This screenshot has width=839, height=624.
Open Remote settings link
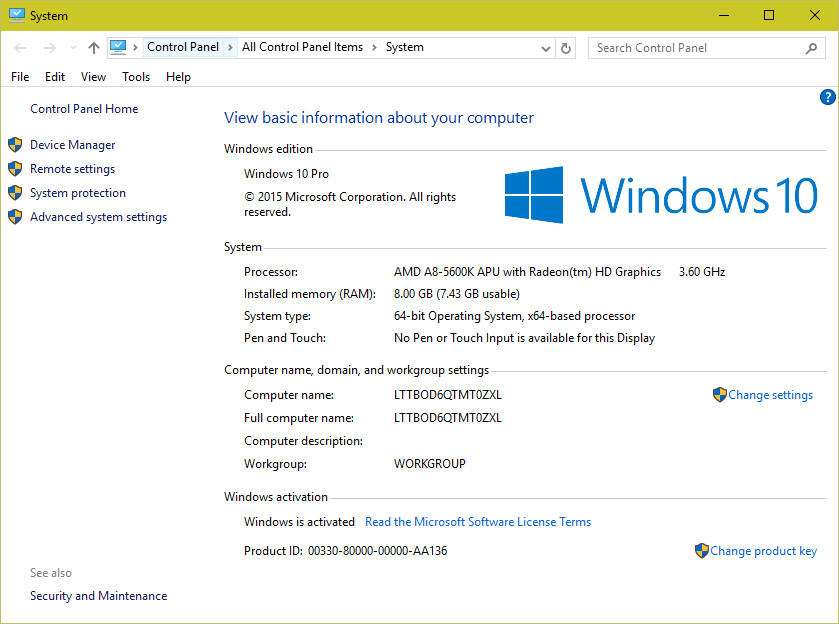(72, 169)
